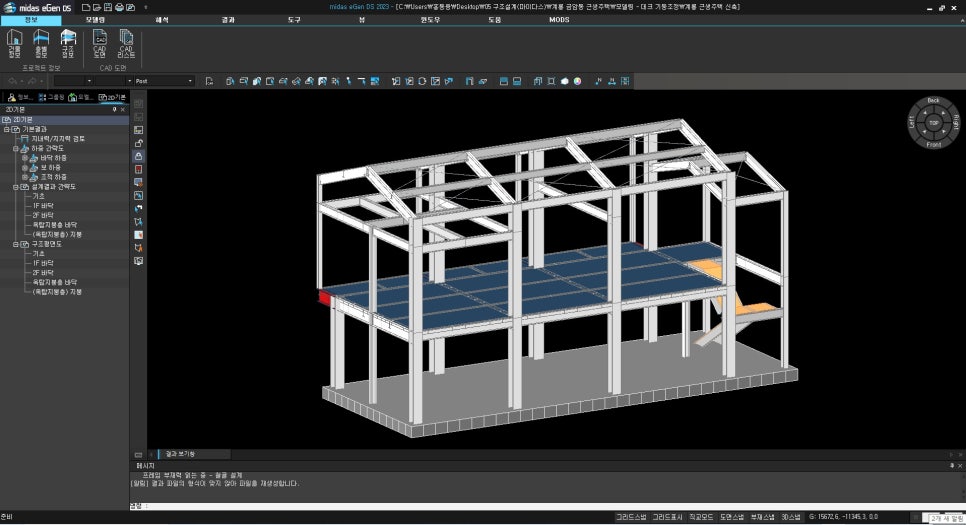
Task: Select the TOP view on navigation wheel
Action: (x=933, y=123)
